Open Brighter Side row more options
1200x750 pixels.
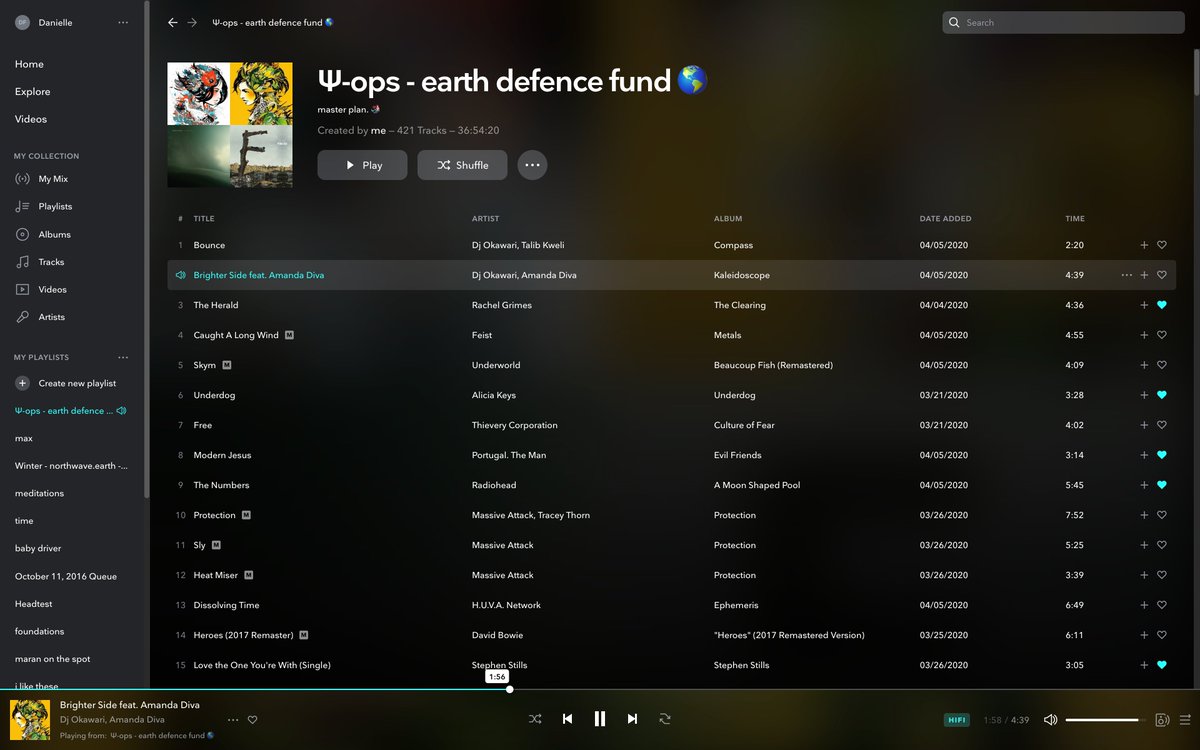click(x=1127, y=275)
